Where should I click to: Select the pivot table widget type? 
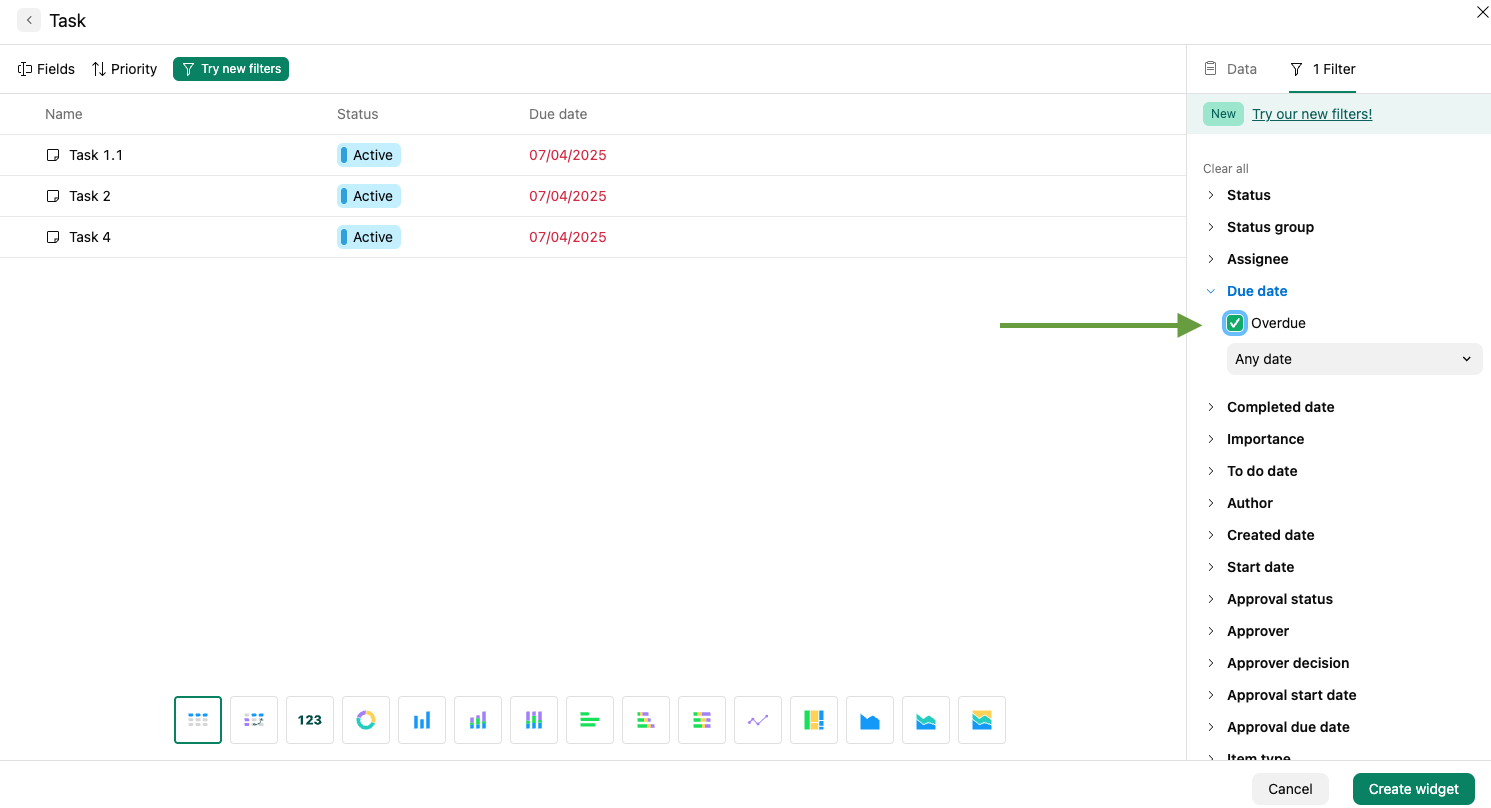point(254,720)
